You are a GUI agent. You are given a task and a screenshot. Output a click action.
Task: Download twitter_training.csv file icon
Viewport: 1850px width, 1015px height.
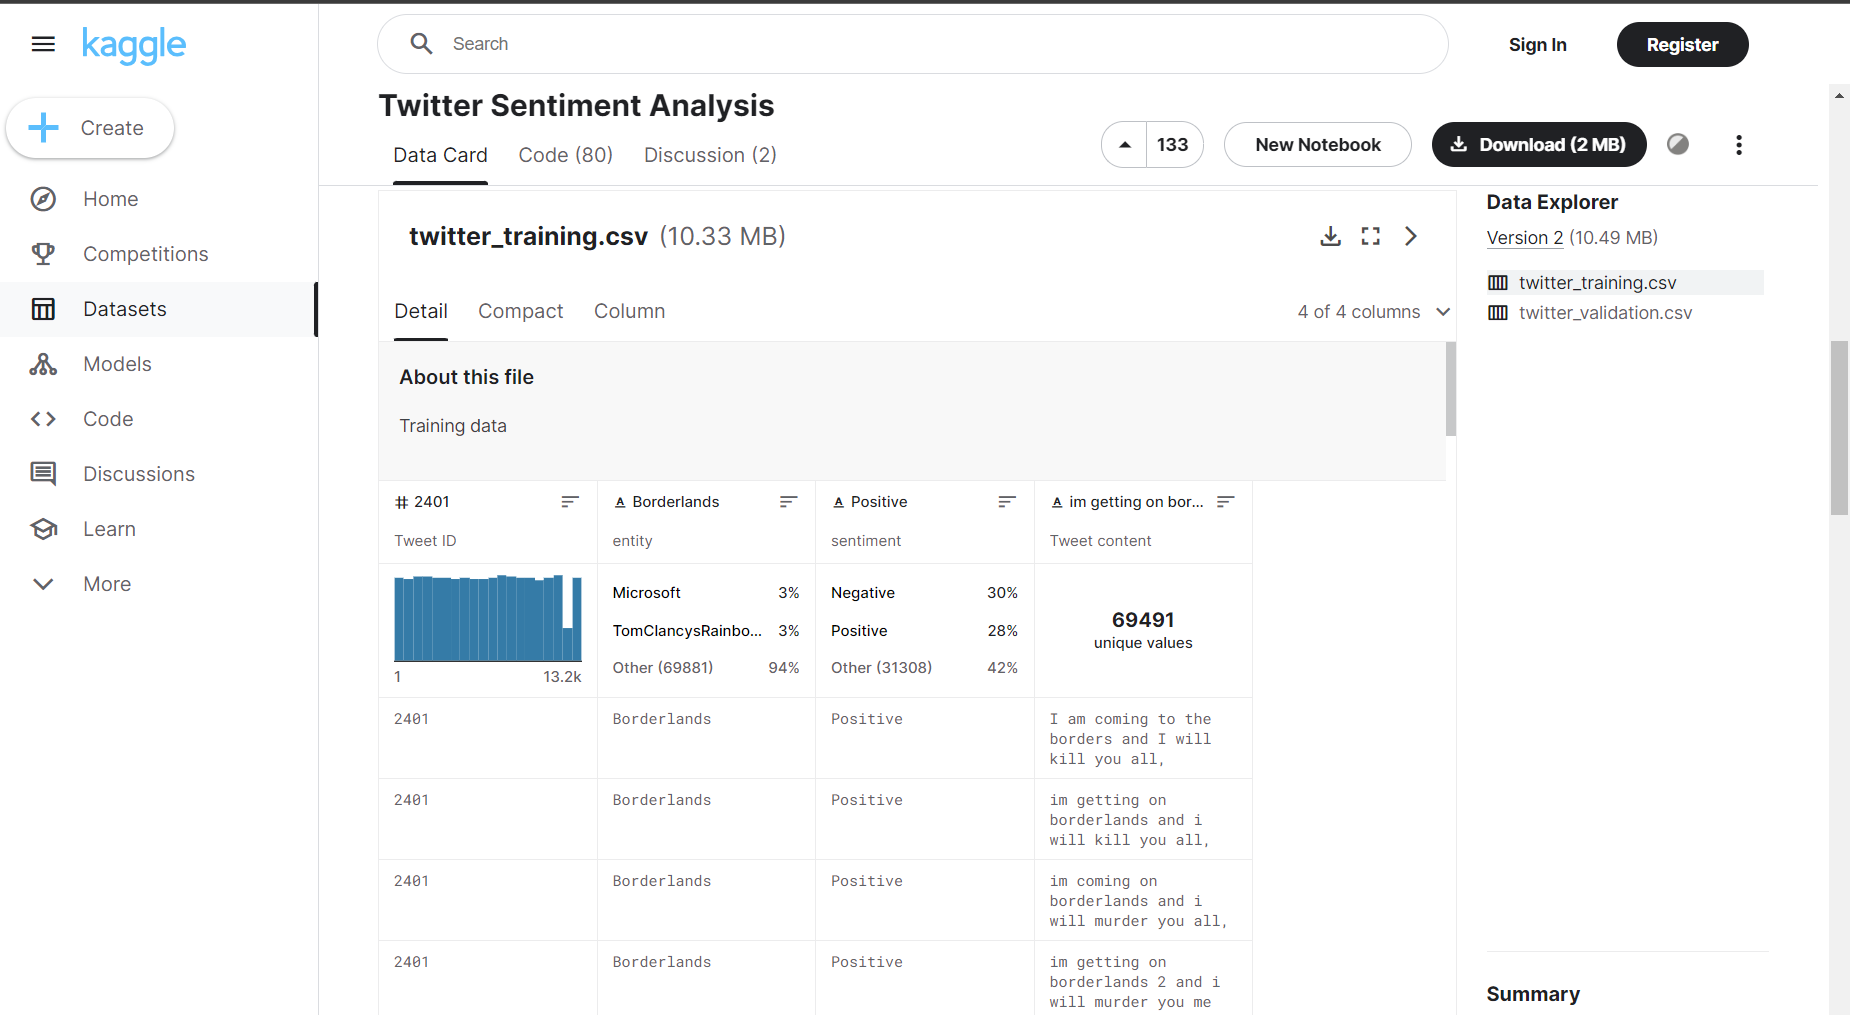pyautogui.click(x=1330, y=236)
